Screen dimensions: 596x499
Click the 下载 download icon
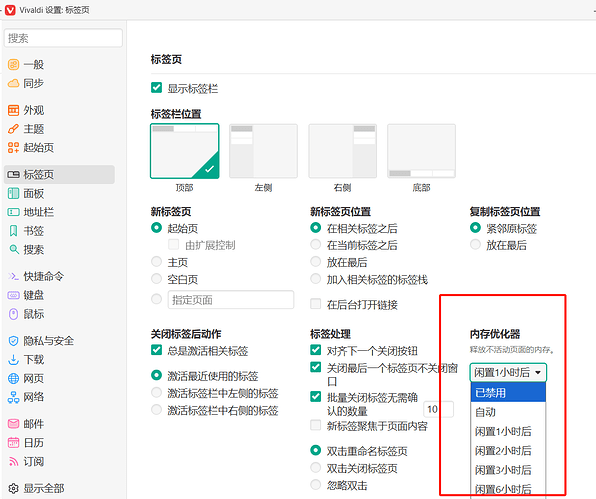click(x=13, y=360)
